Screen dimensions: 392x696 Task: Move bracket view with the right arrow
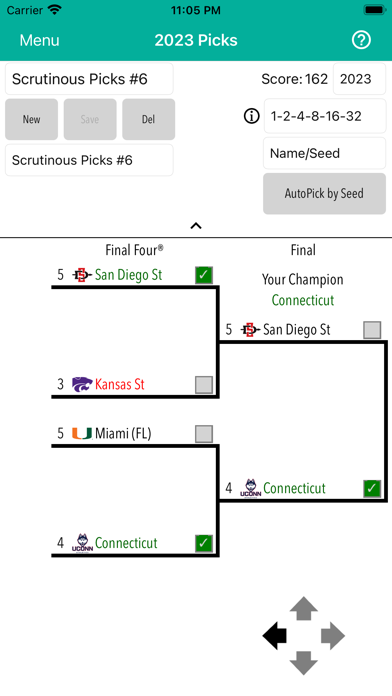point(333,636)
